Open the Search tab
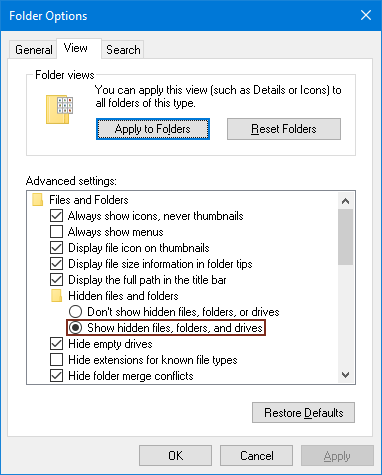 (x=123, y=50)
